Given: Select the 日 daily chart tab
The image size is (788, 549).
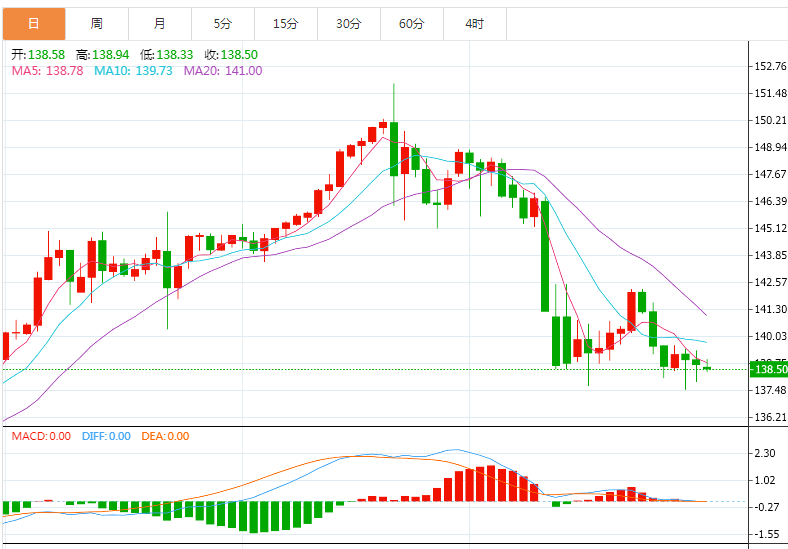Looking at the screenshot, I should pos(34,24).
